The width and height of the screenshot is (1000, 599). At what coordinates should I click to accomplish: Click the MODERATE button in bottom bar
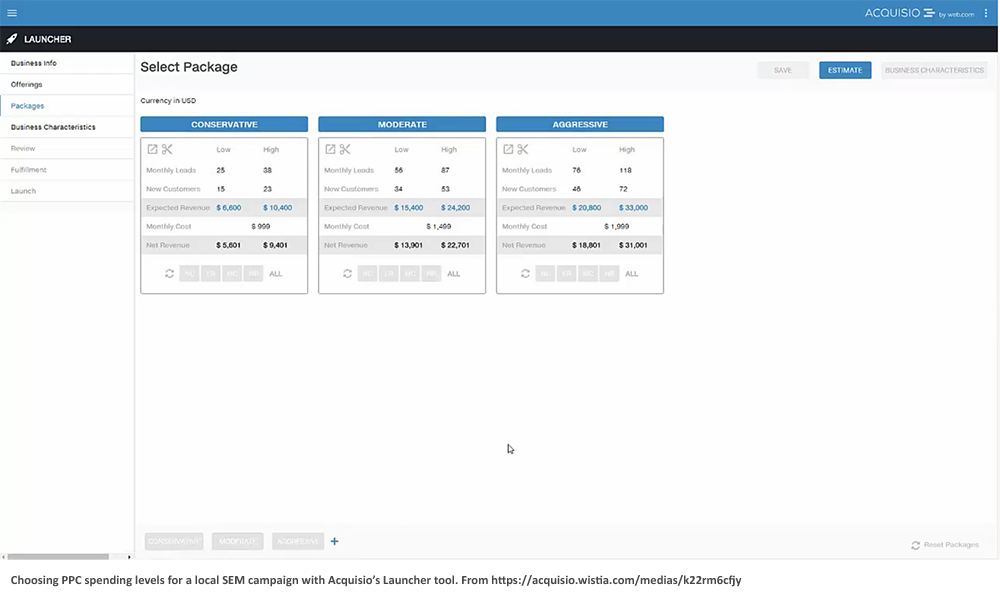[238, 541]
